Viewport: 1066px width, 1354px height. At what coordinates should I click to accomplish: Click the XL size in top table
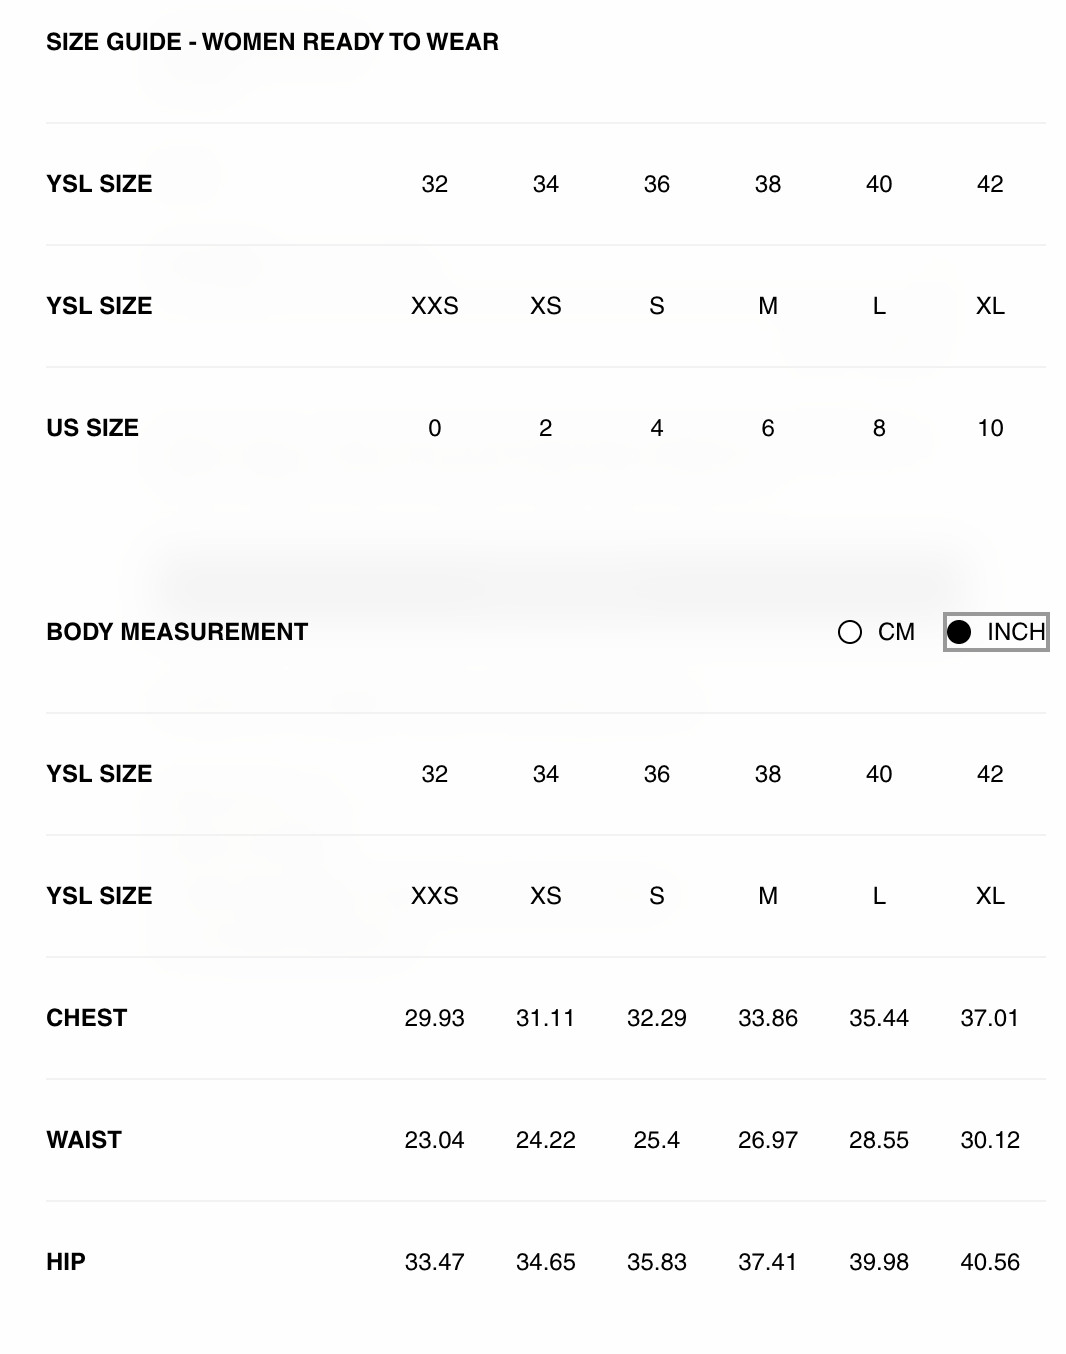tap(990, 306)
